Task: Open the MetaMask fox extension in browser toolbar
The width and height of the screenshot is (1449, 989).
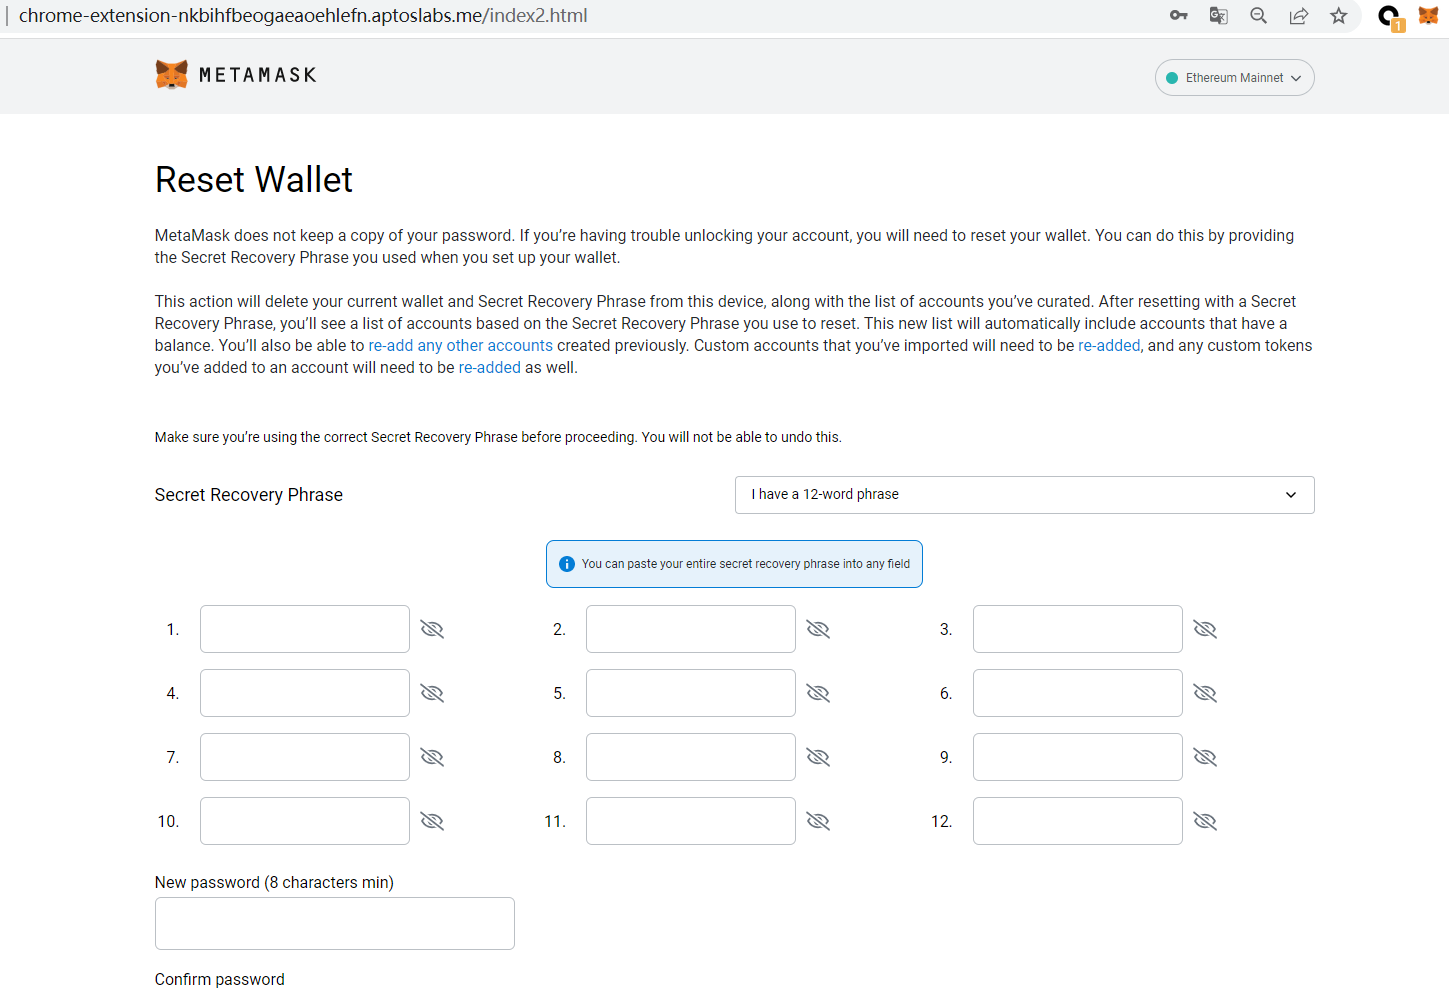Action: (x=1428, y=16)
